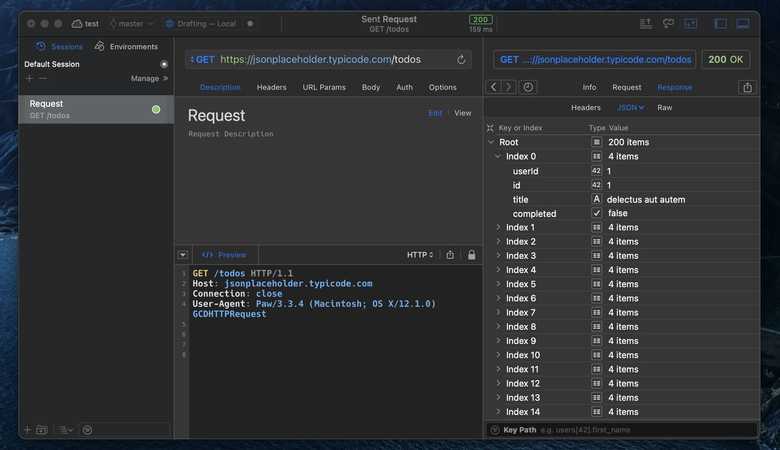This screenshot has height=450, width=780.
Task: Select the Request GET /todos sidebar item
Action: (x=96, y=109)
